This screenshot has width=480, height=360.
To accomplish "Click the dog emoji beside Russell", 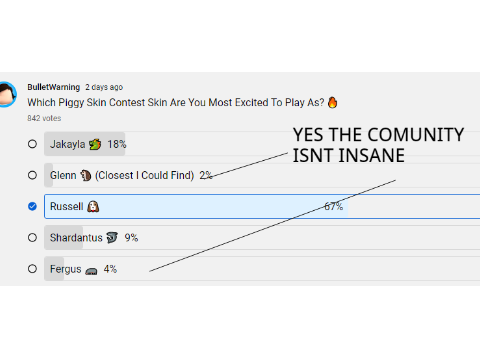I will click(93, 206).
